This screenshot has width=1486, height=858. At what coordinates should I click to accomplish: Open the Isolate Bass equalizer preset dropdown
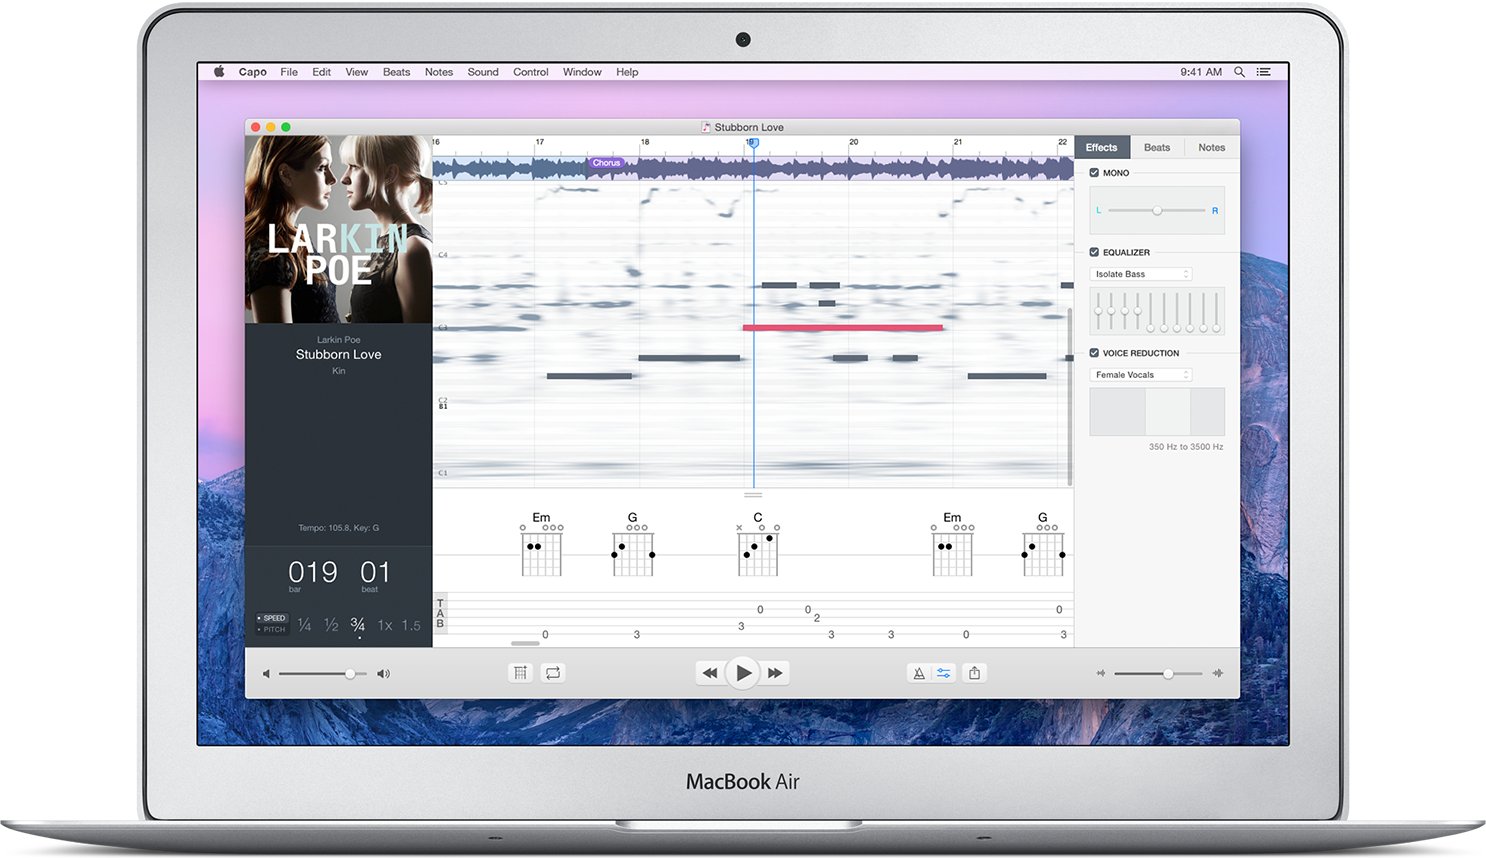(x=1141, y=274)
